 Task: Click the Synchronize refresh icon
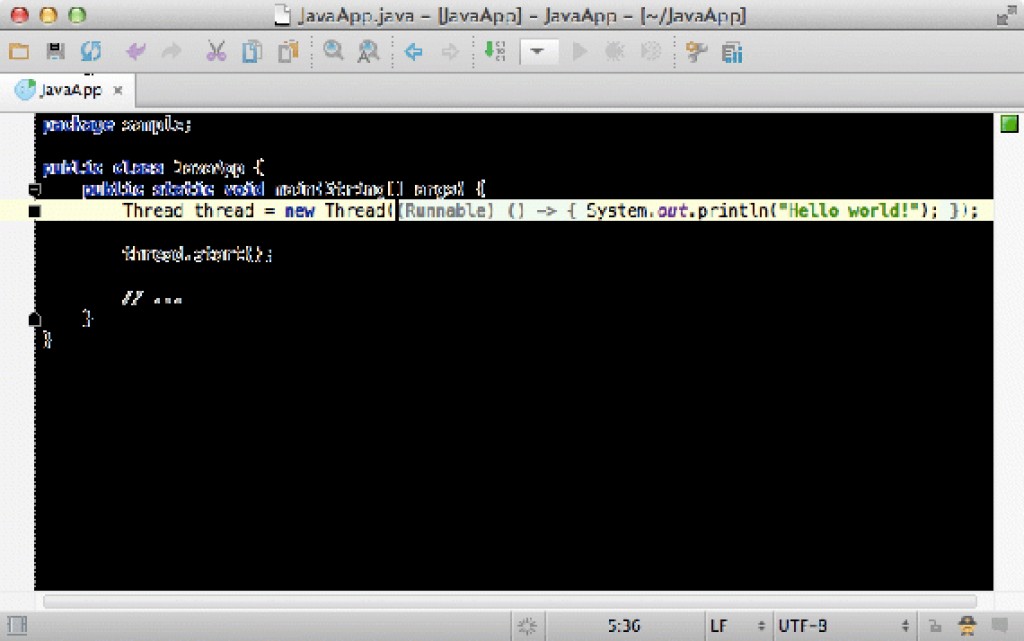91,52
